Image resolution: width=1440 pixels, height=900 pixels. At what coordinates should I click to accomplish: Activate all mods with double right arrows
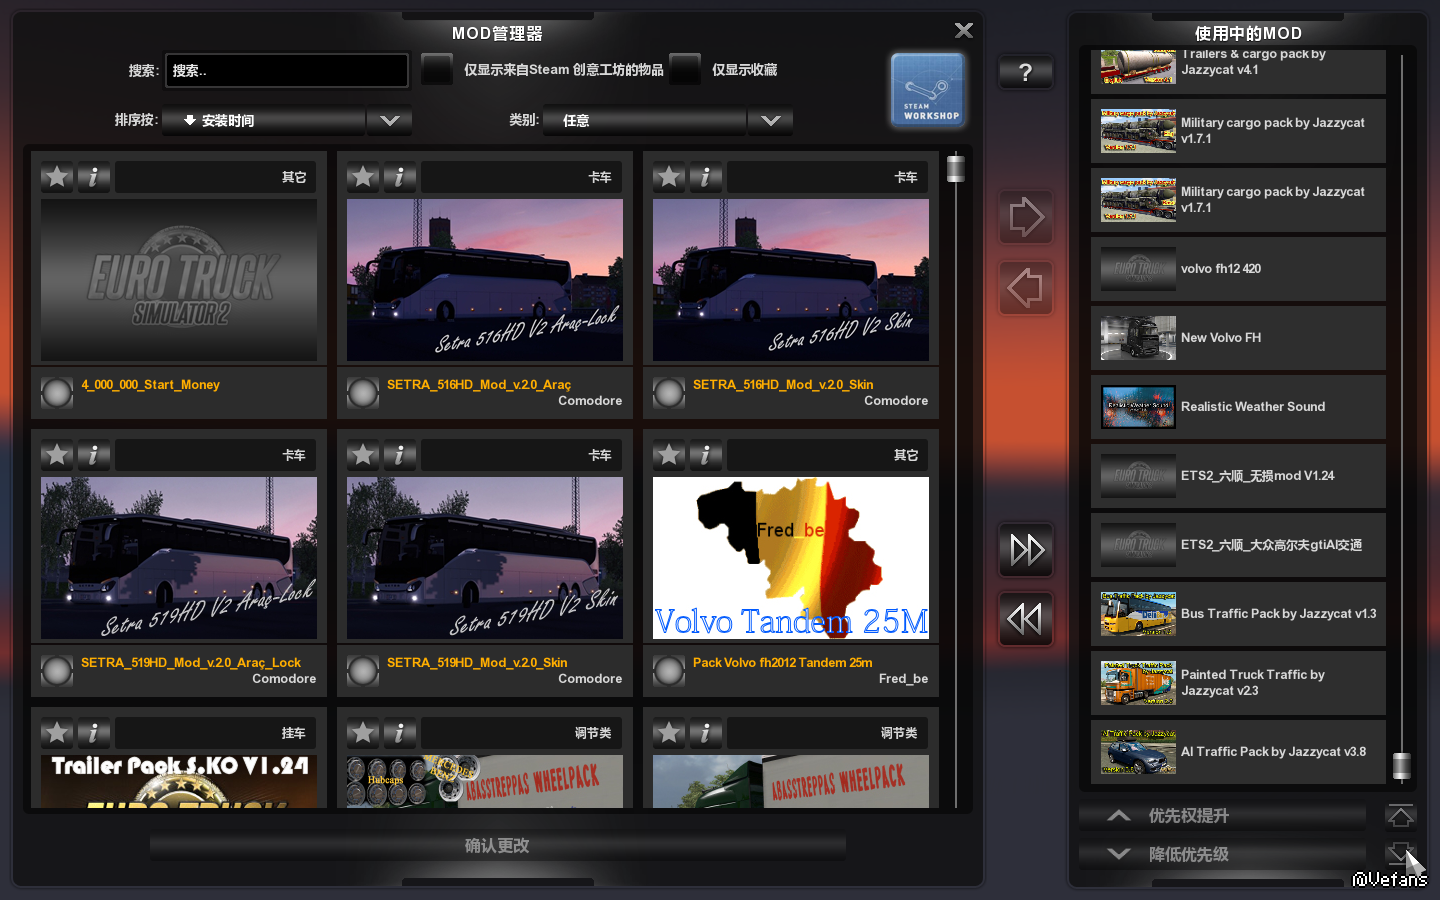1025,549
